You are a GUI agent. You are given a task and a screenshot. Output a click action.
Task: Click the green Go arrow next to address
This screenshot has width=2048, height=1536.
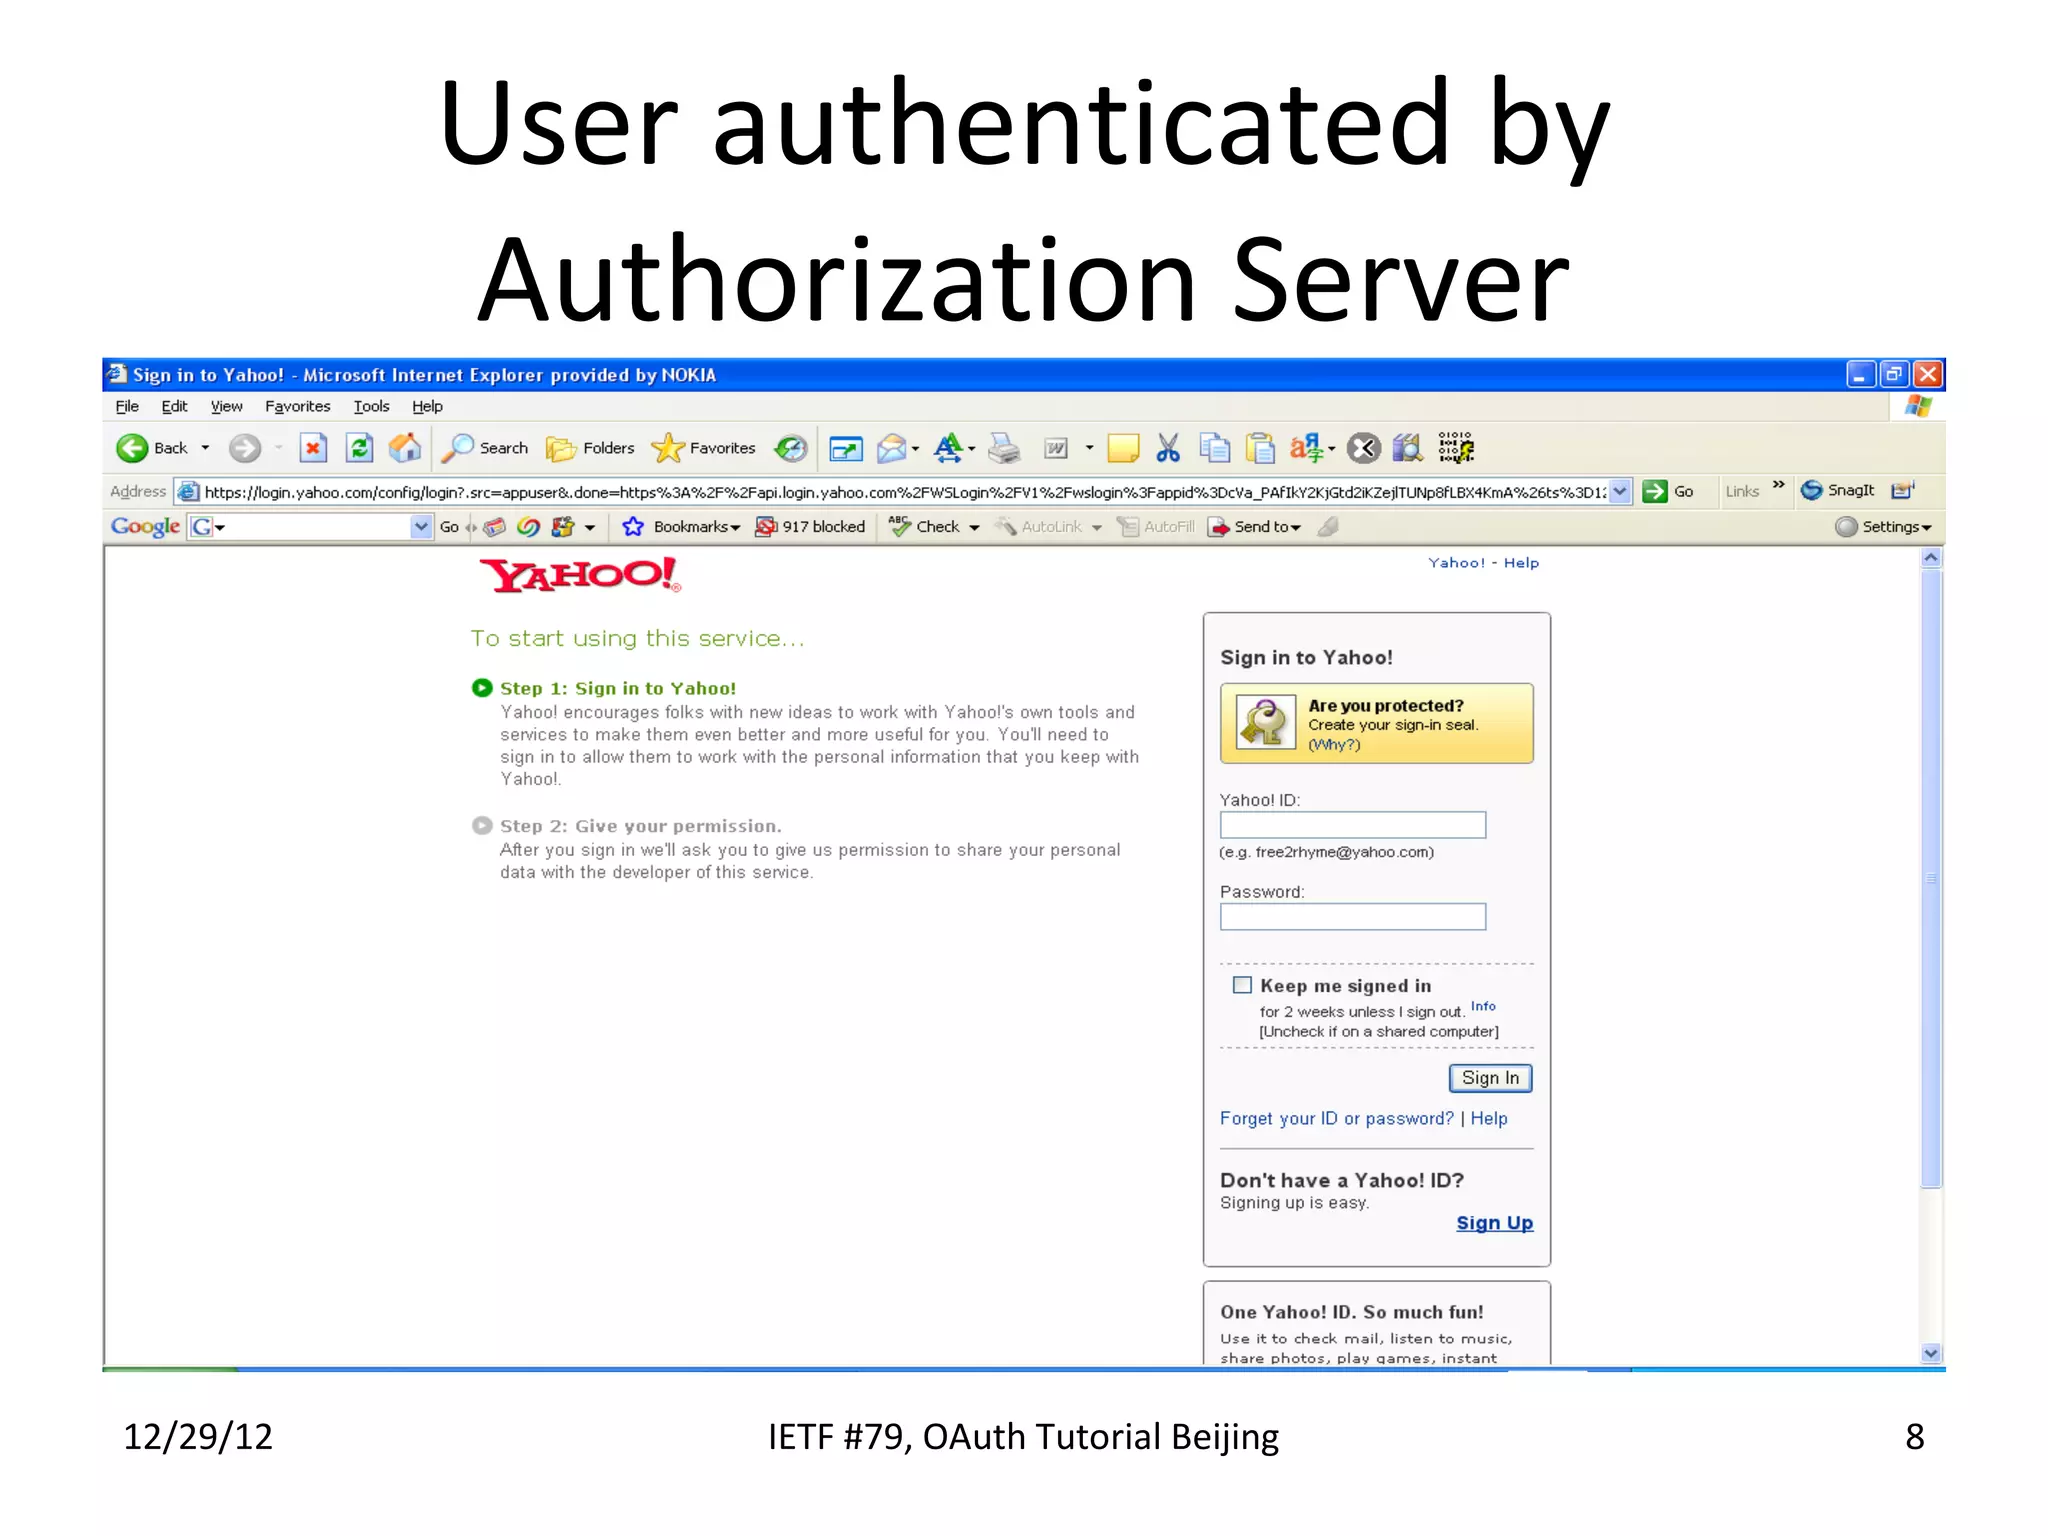tap(1655, 491)
